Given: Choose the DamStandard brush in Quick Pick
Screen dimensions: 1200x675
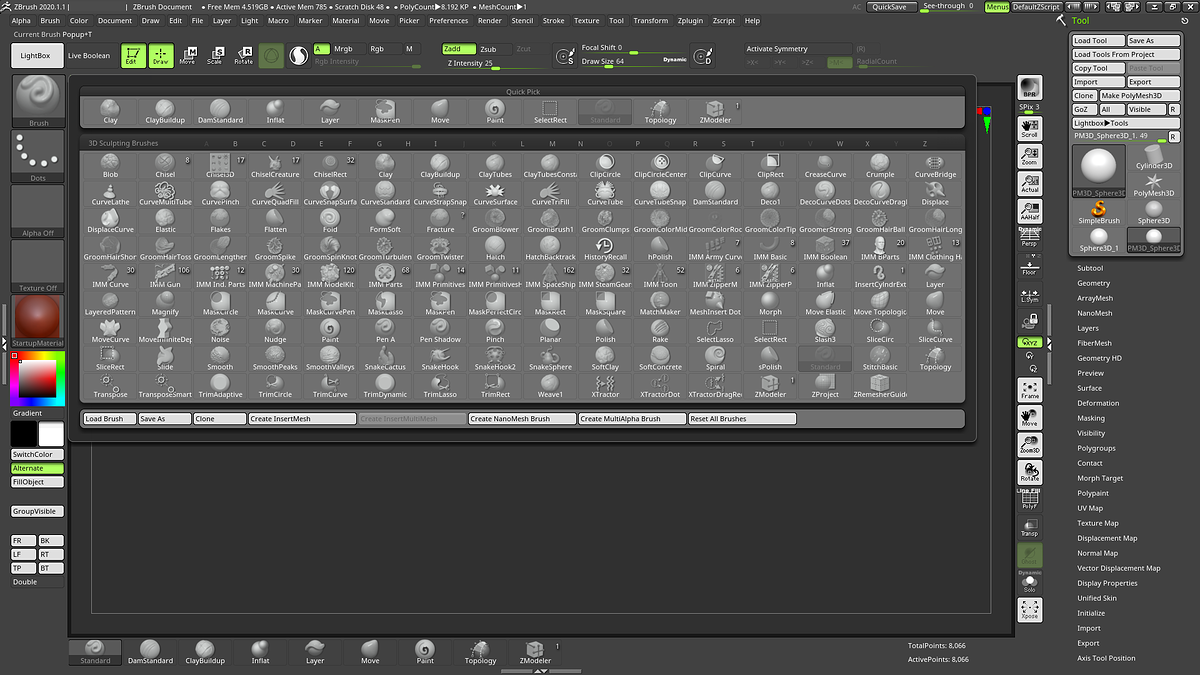Looking at the screenshot, I should tap(220, 111).
